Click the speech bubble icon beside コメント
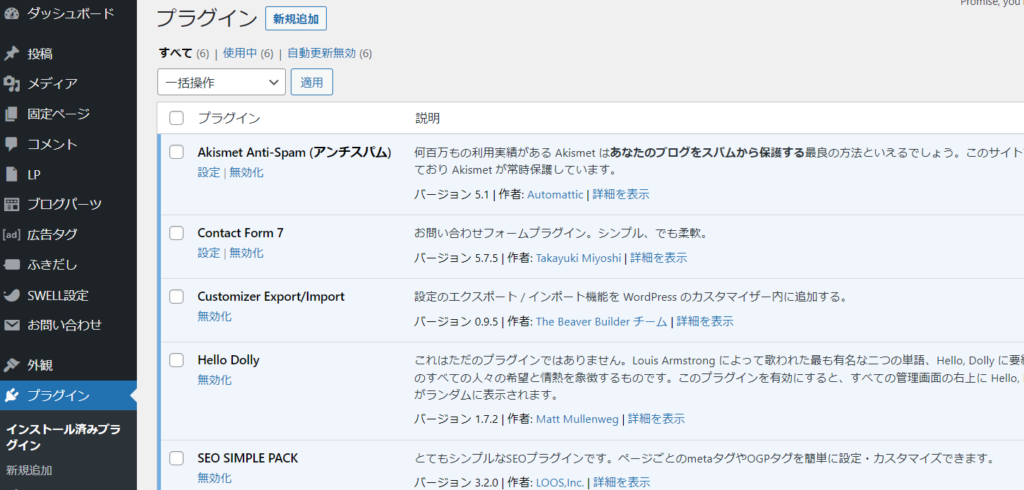This screenshot has height=490, width=1024. (x=11, y=144)
